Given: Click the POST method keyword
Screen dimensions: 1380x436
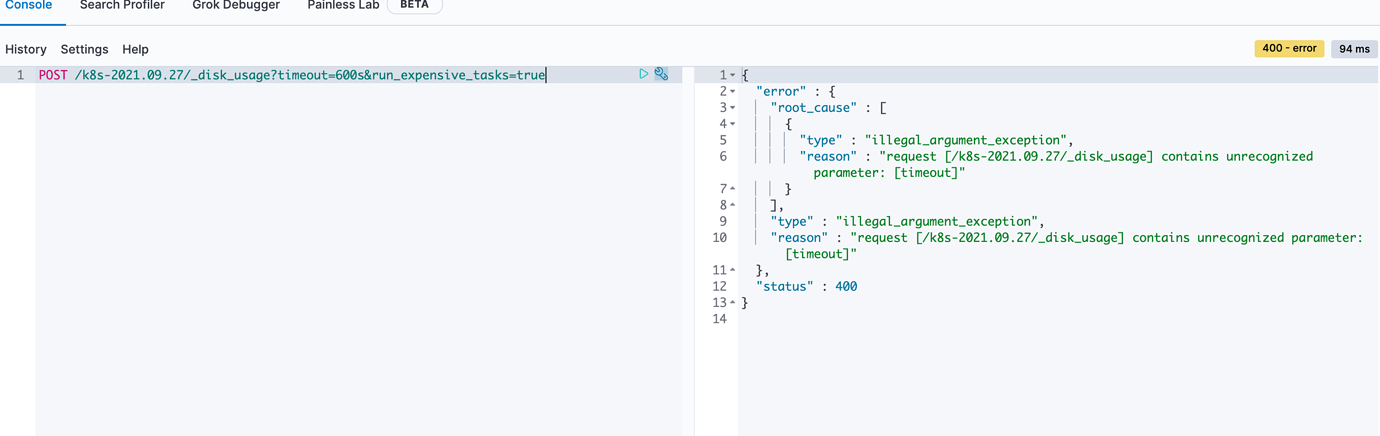Looking at the screenshot, I should click(53, 75).
